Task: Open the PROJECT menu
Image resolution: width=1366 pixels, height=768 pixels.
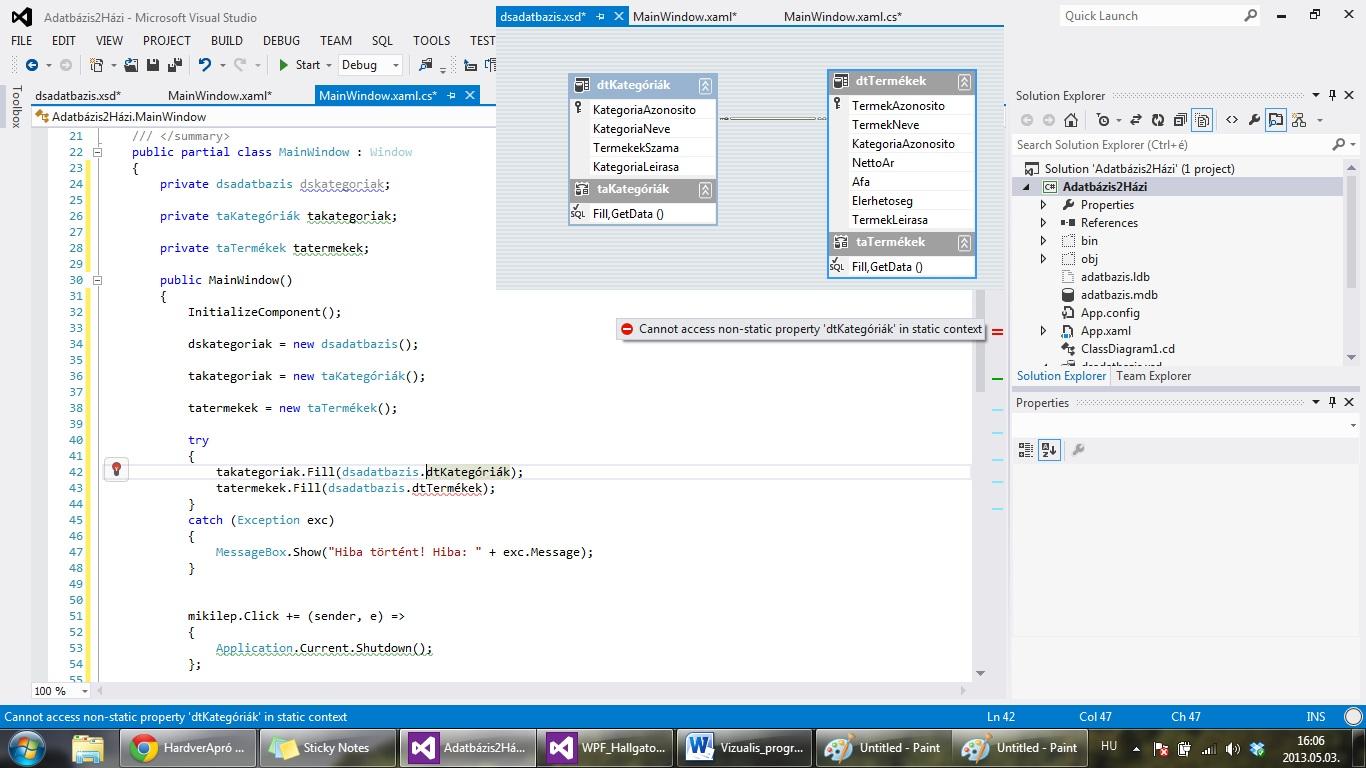Action: (x=167, y=41)
